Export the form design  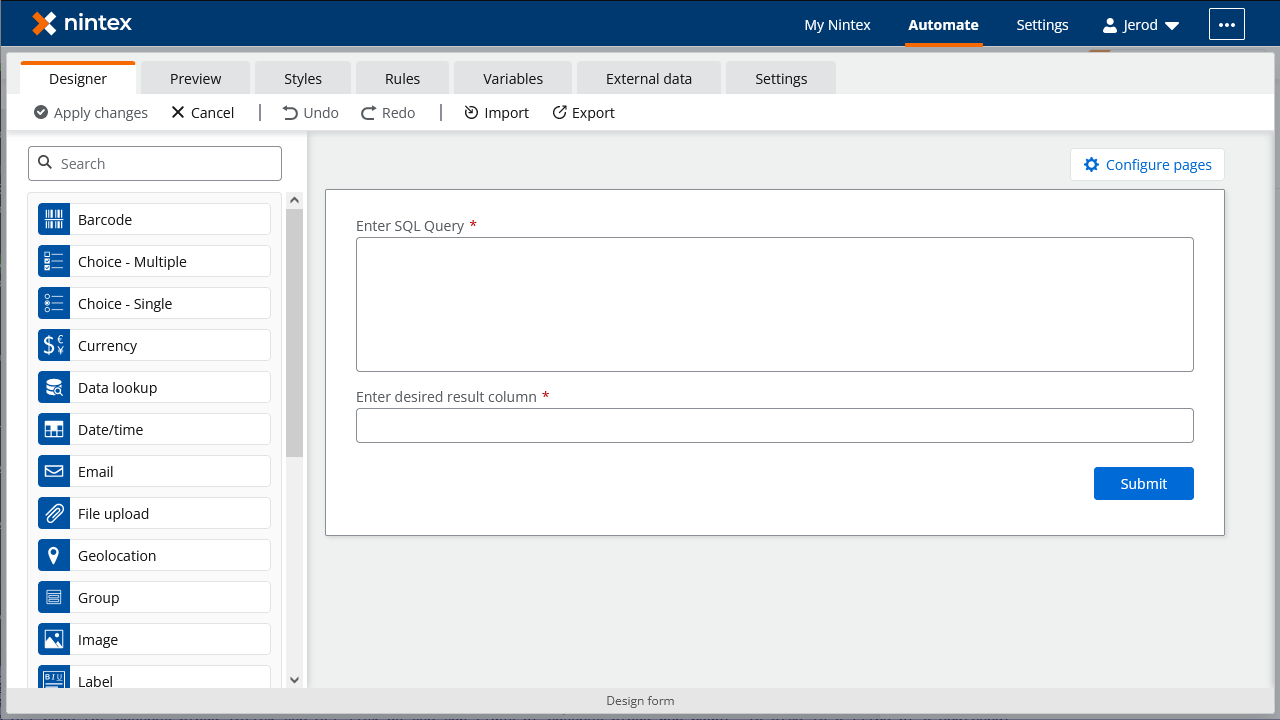click(583, 112)
